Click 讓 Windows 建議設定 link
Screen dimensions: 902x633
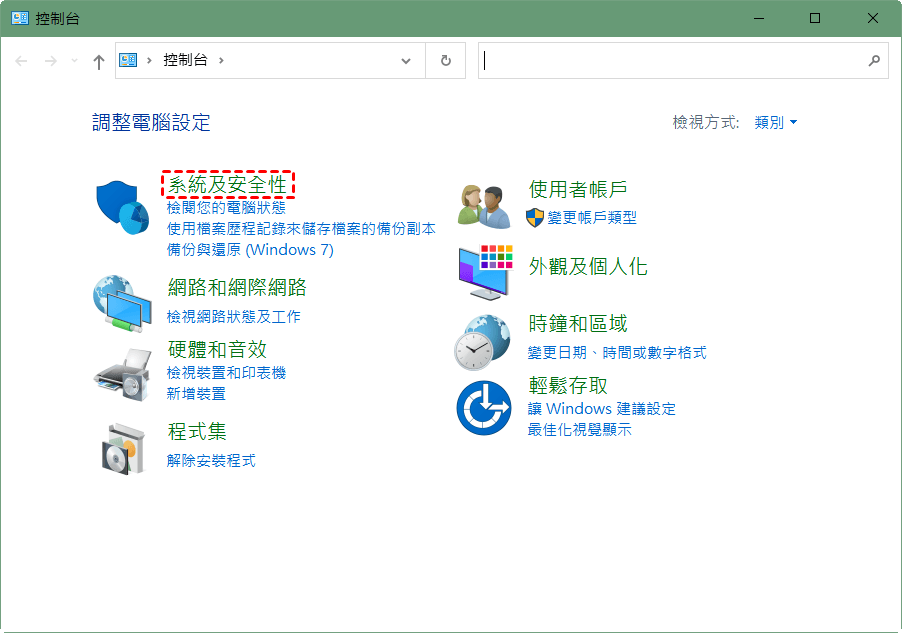(x=602, y=409)
